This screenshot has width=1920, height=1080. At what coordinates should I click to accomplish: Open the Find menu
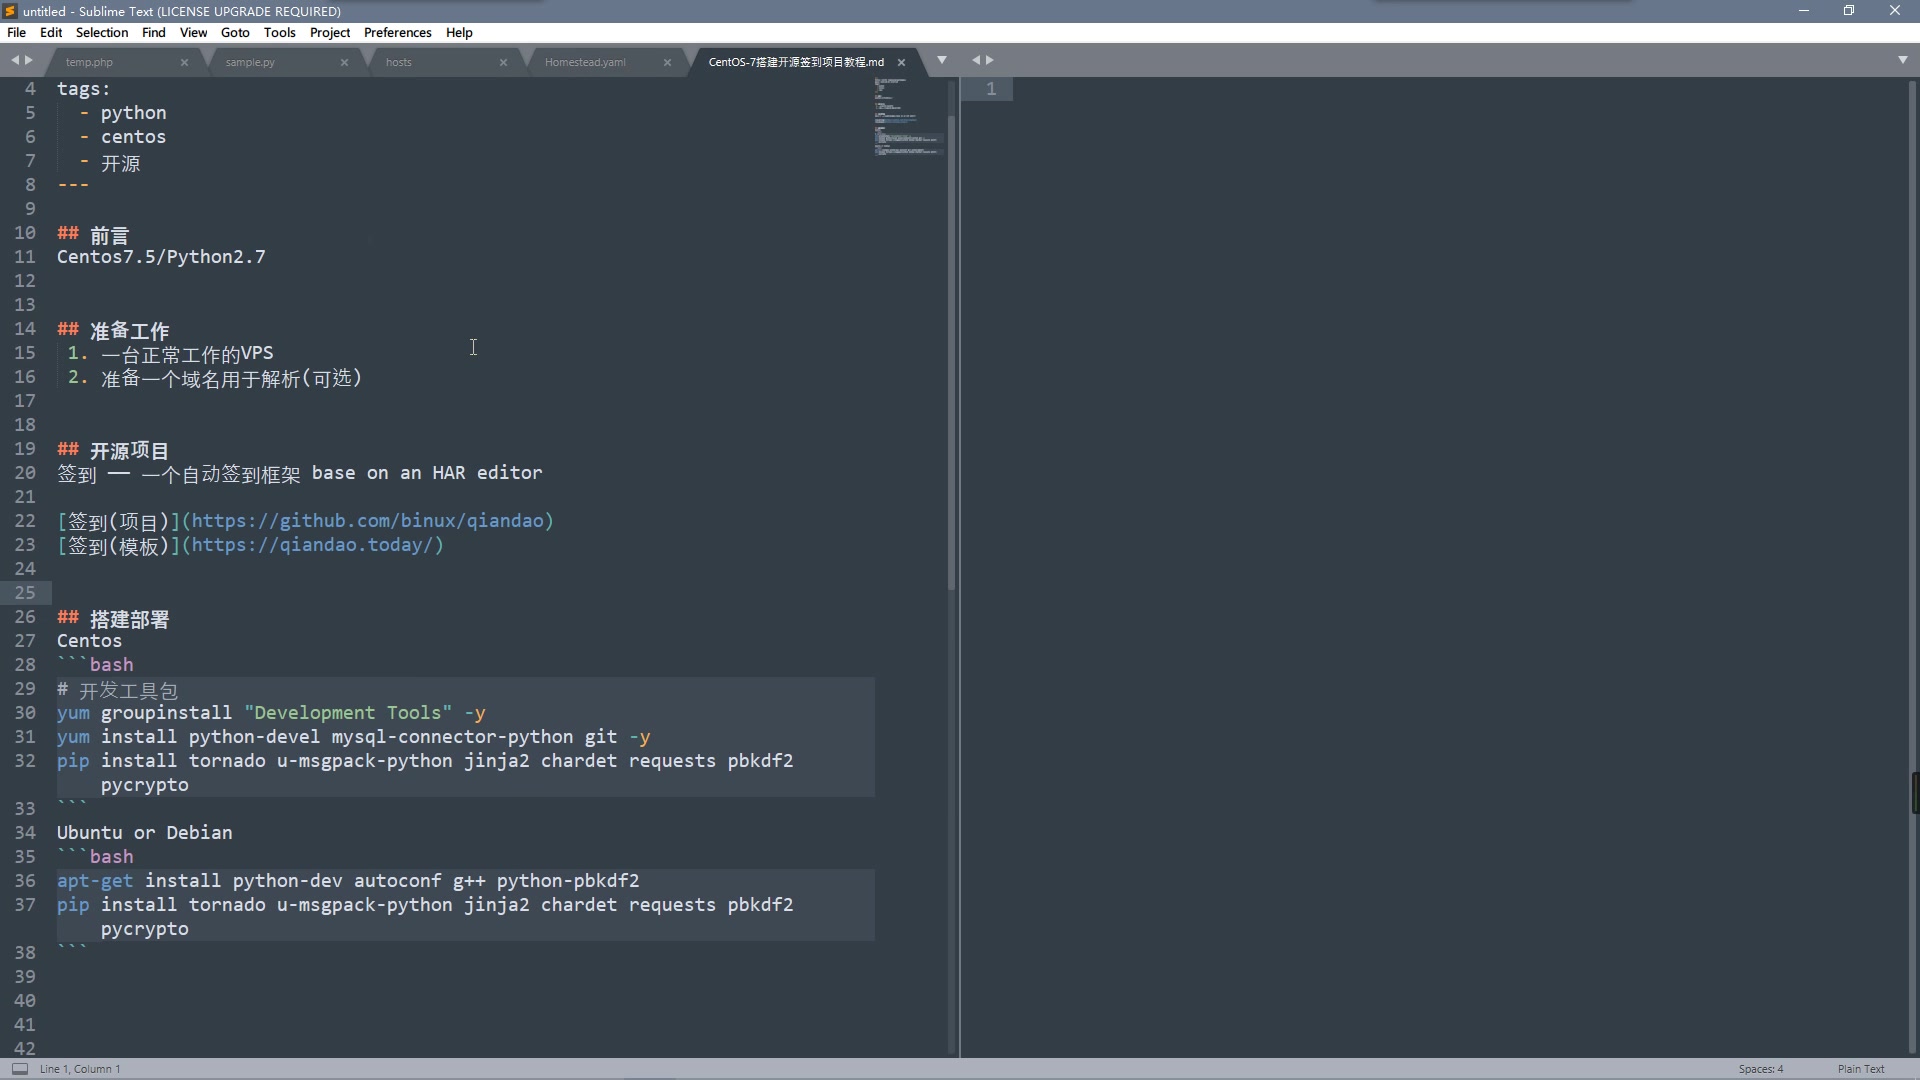coord(154,32)
